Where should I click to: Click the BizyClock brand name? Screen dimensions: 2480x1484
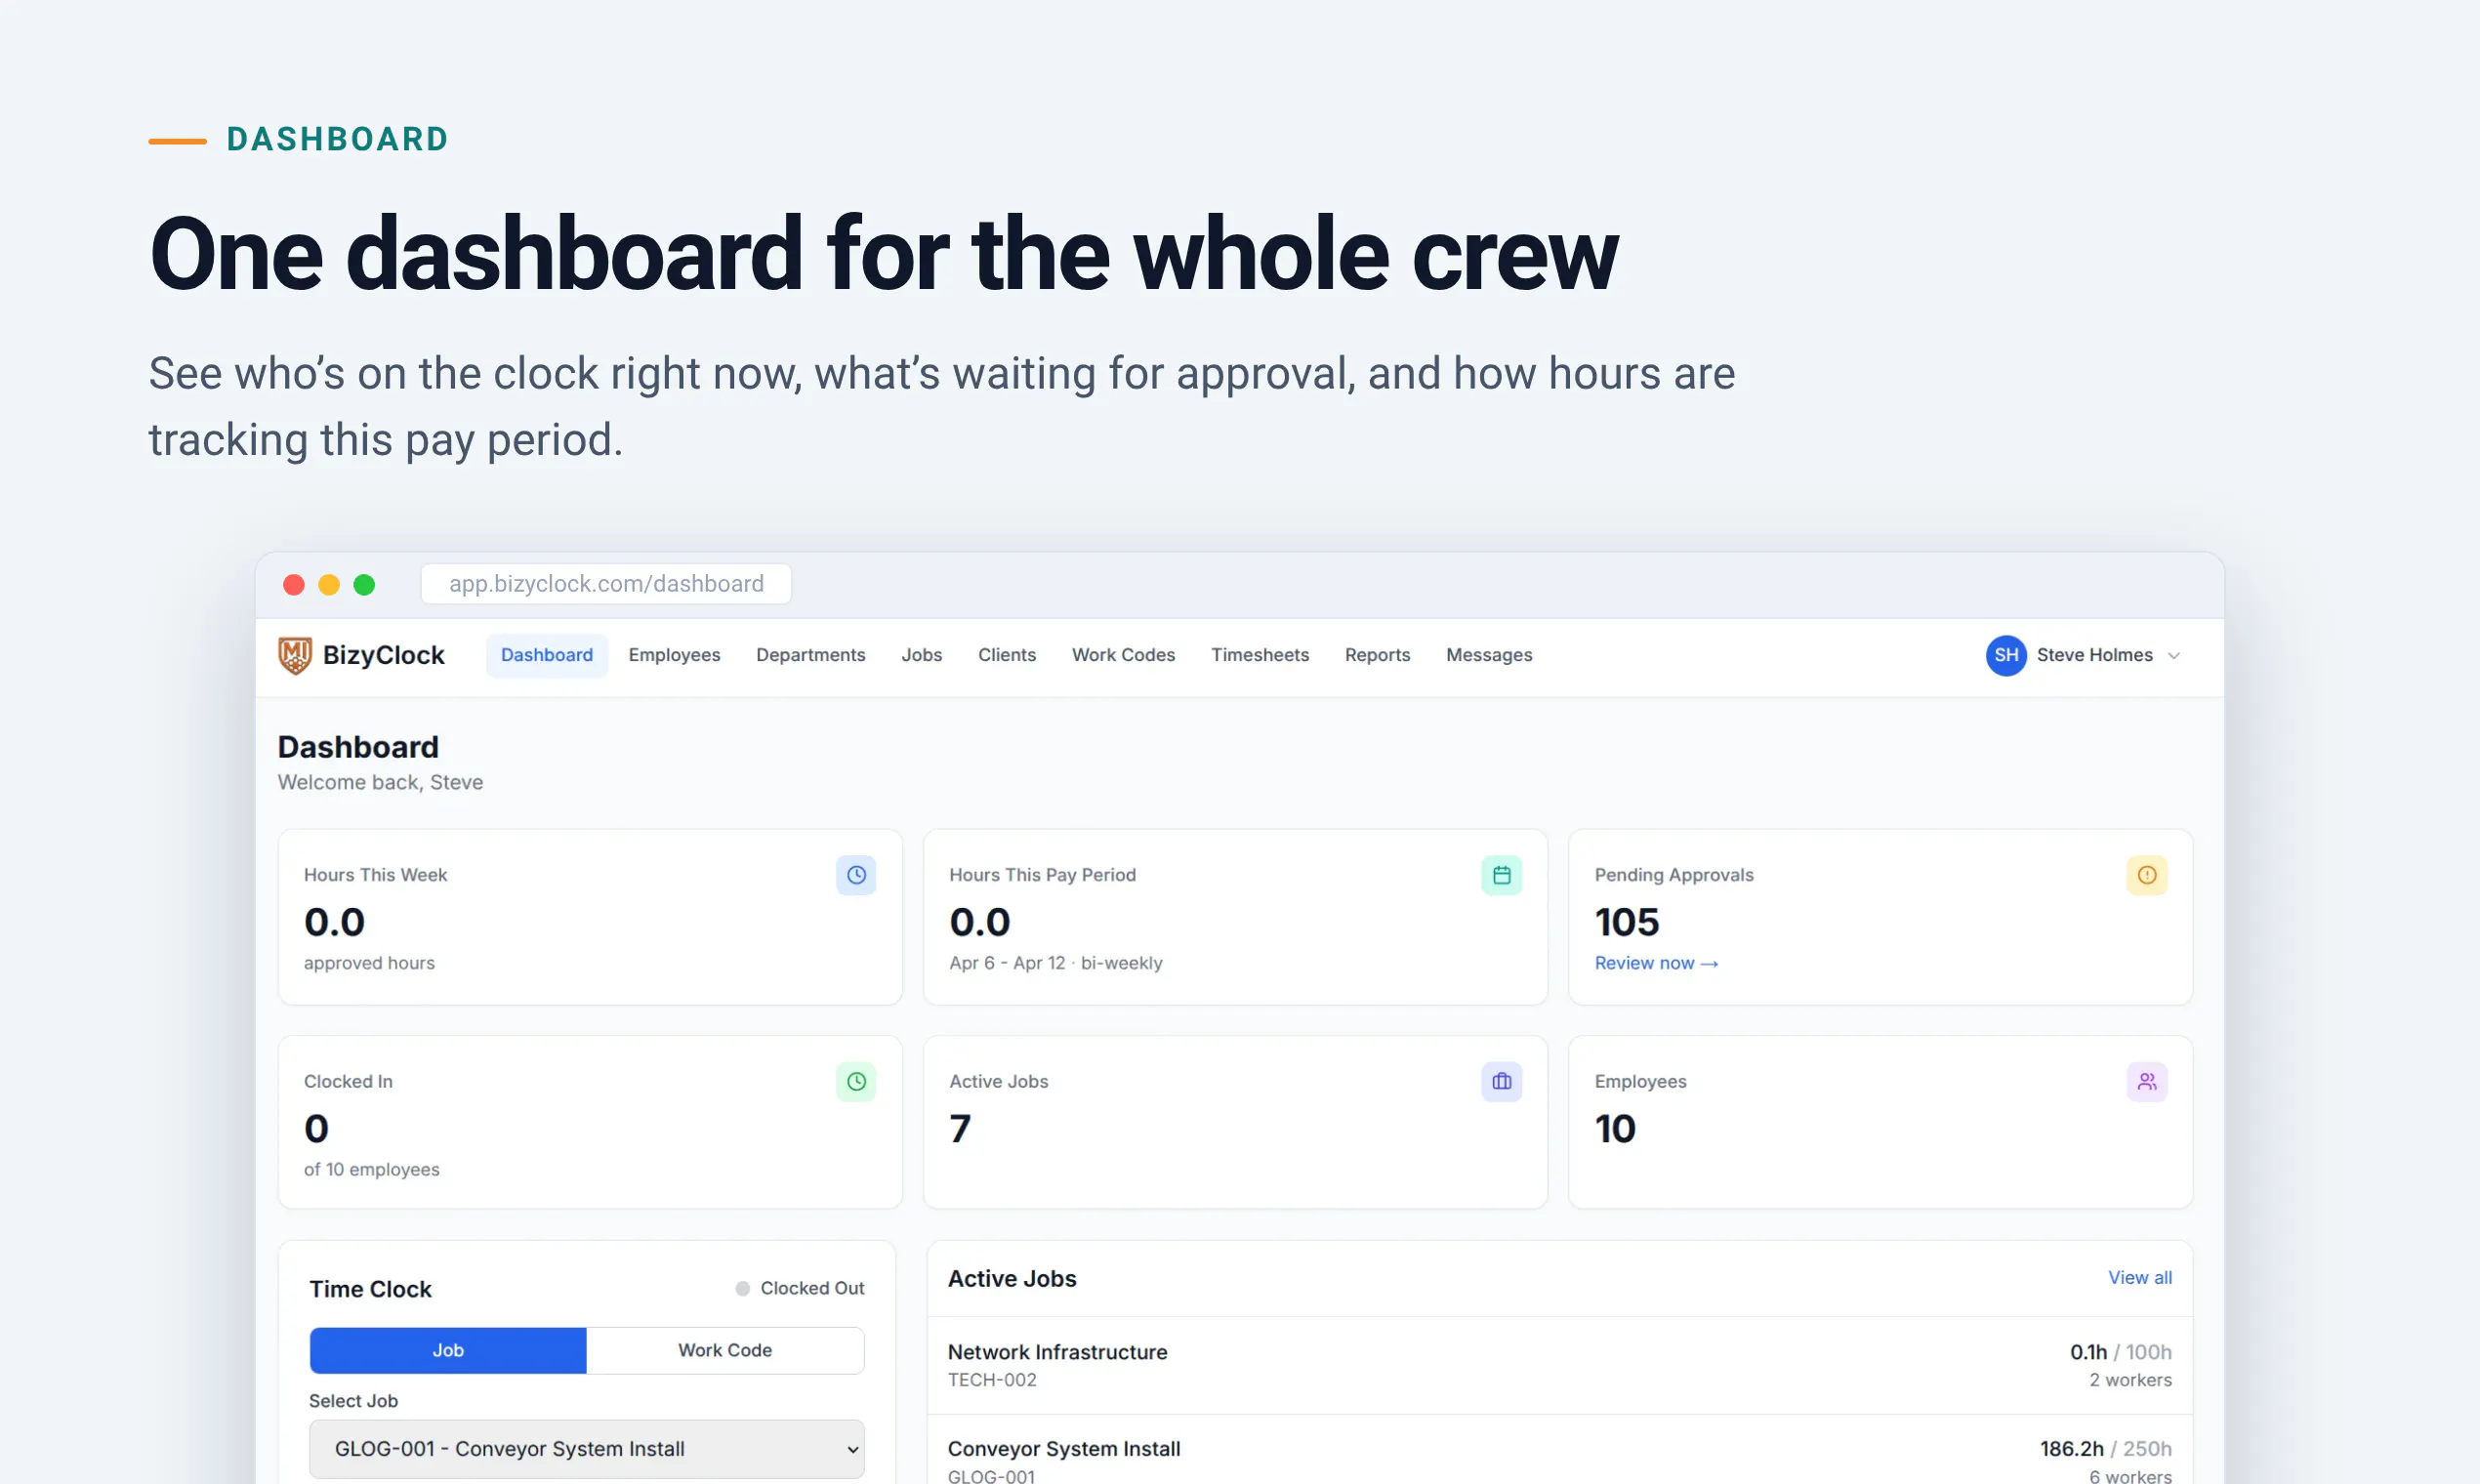click(x=384, y=655)
